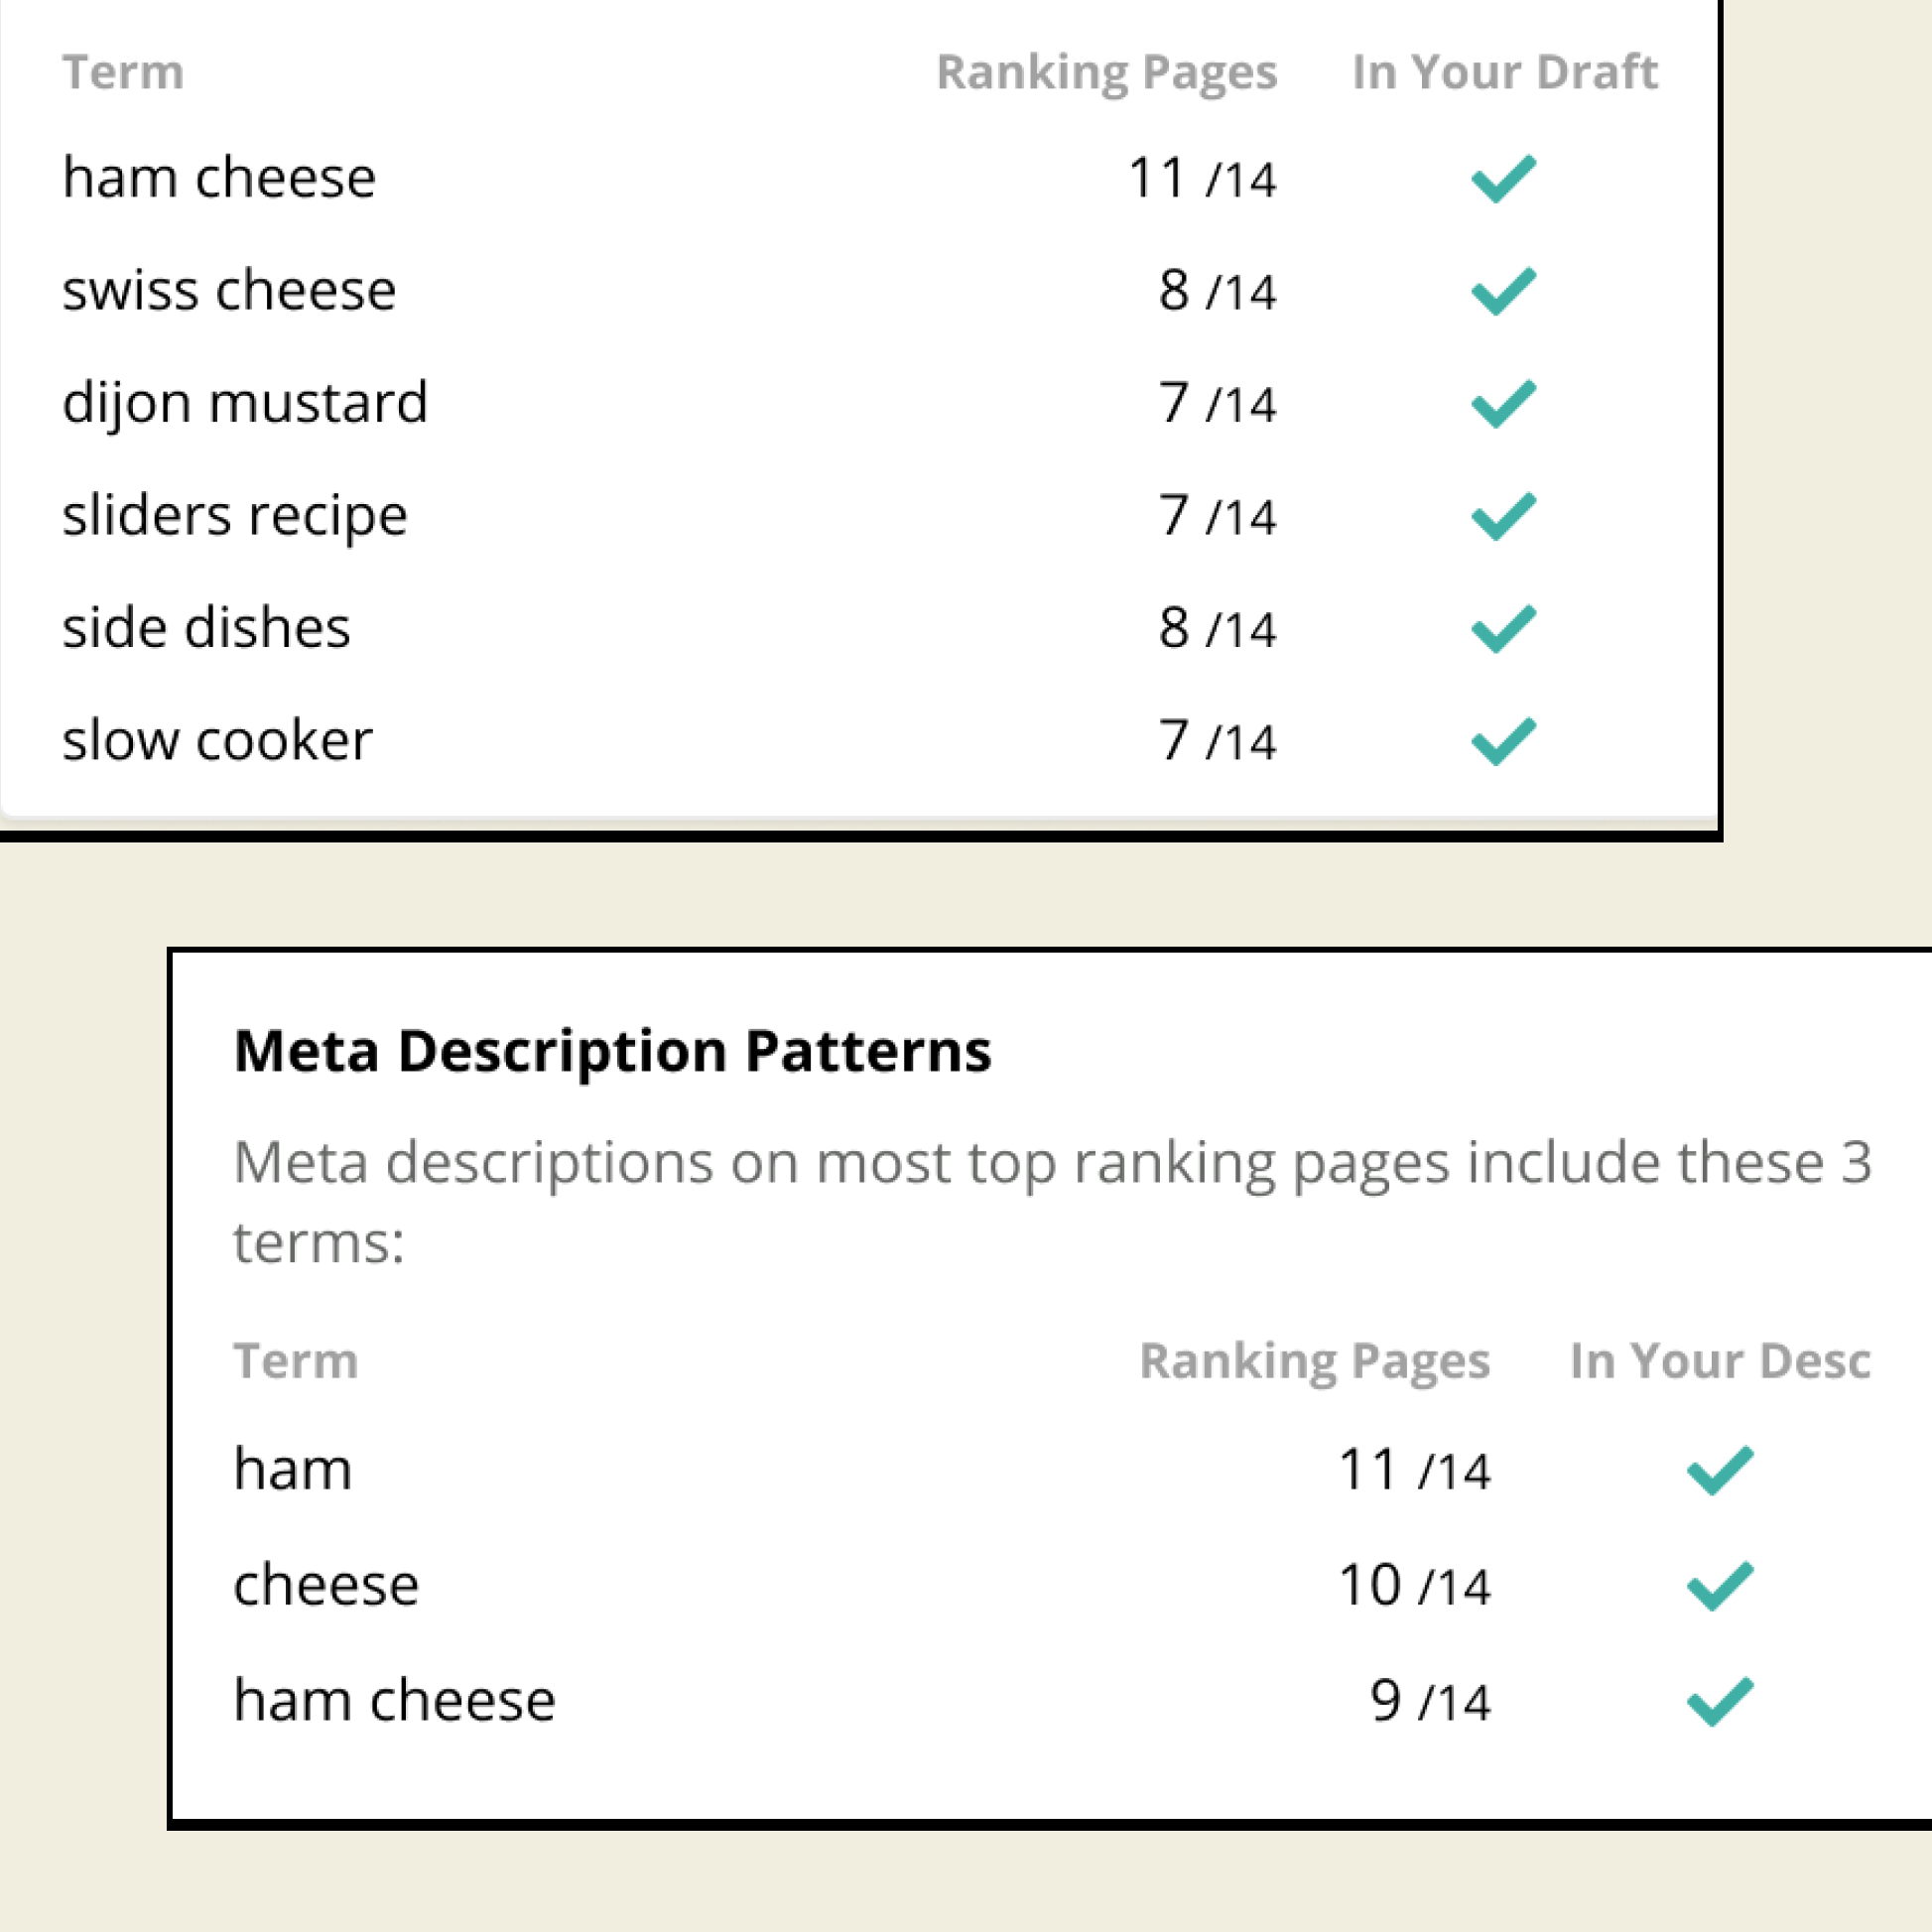Screen dimensions: 1932x1932
Task: Click checkmark beside ham cheese 11/14 row
Action: coord(1503,179)
